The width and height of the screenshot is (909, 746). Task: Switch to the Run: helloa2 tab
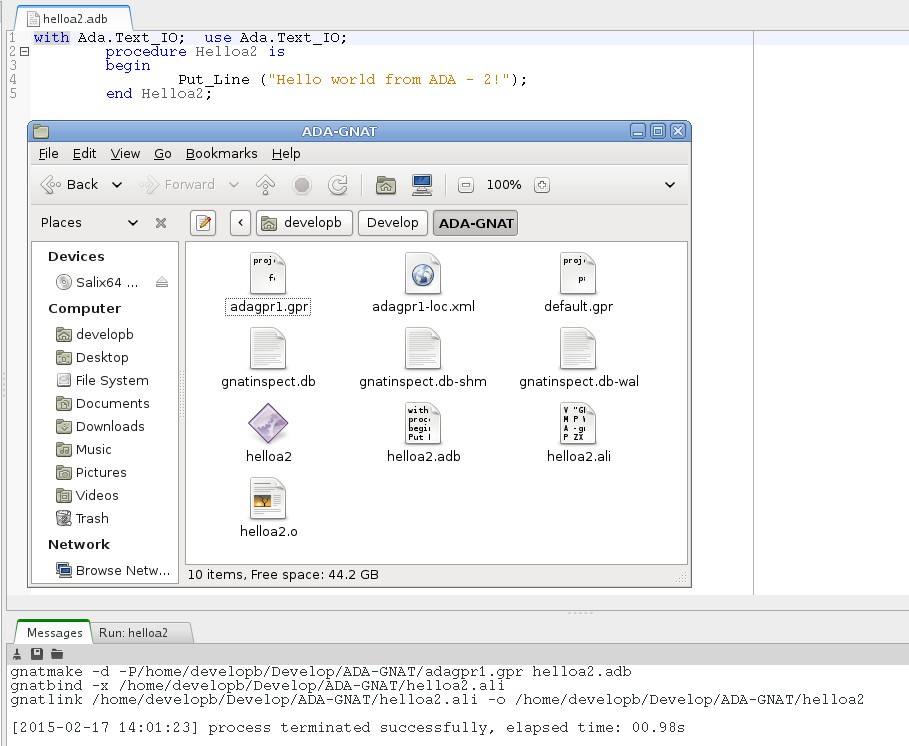pos(133,633)
